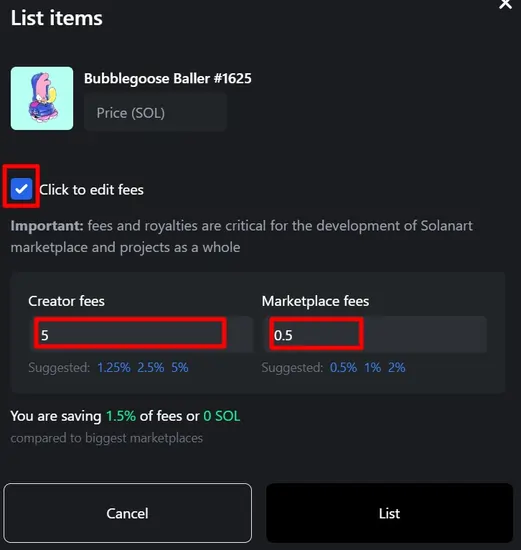Focus the Price (SOL) input field

[155, 113]
